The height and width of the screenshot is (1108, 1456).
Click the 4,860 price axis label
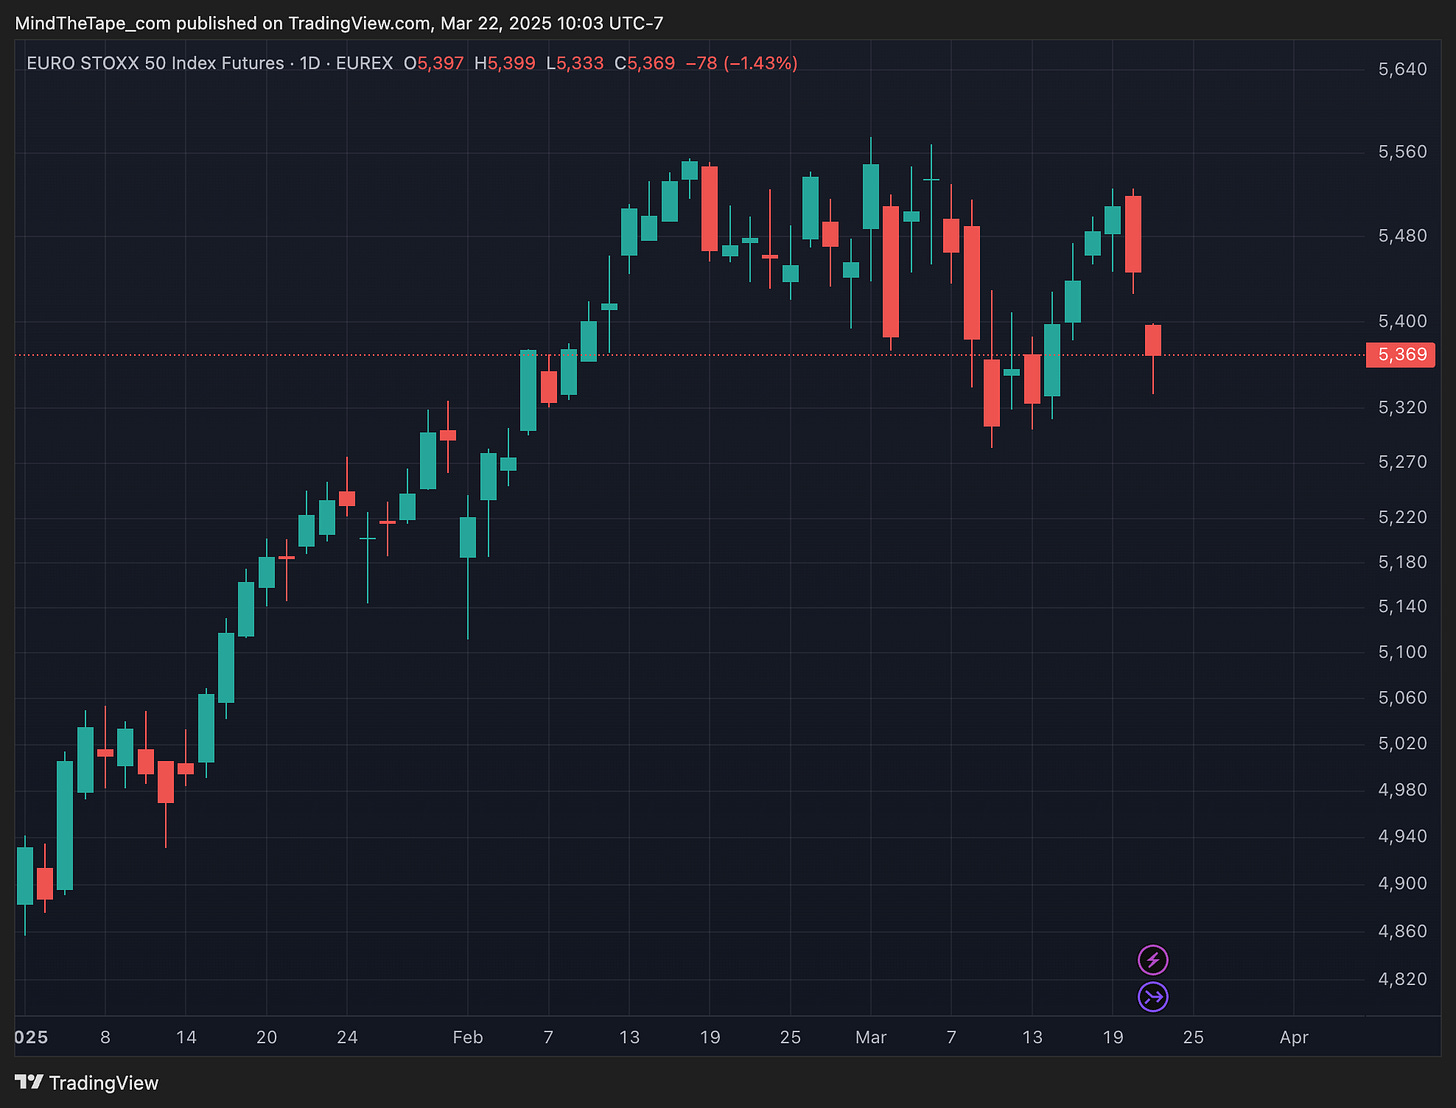(1402, 931)
